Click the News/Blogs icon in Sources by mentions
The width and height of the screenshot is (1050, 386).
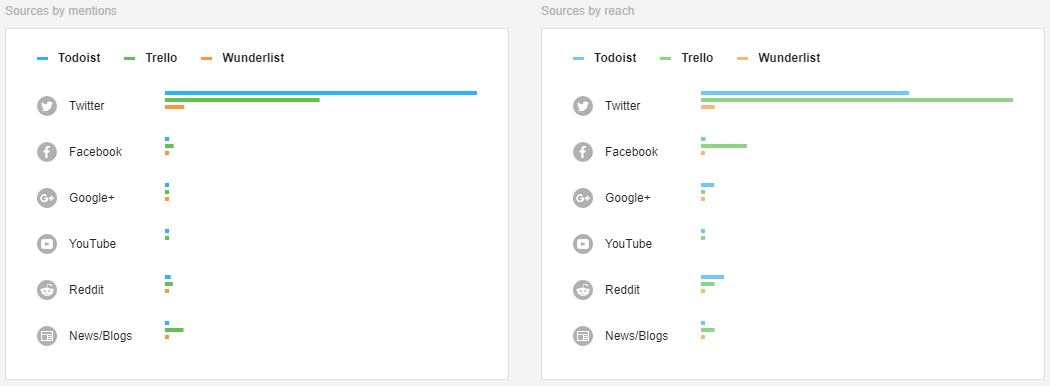pos(47,336)
